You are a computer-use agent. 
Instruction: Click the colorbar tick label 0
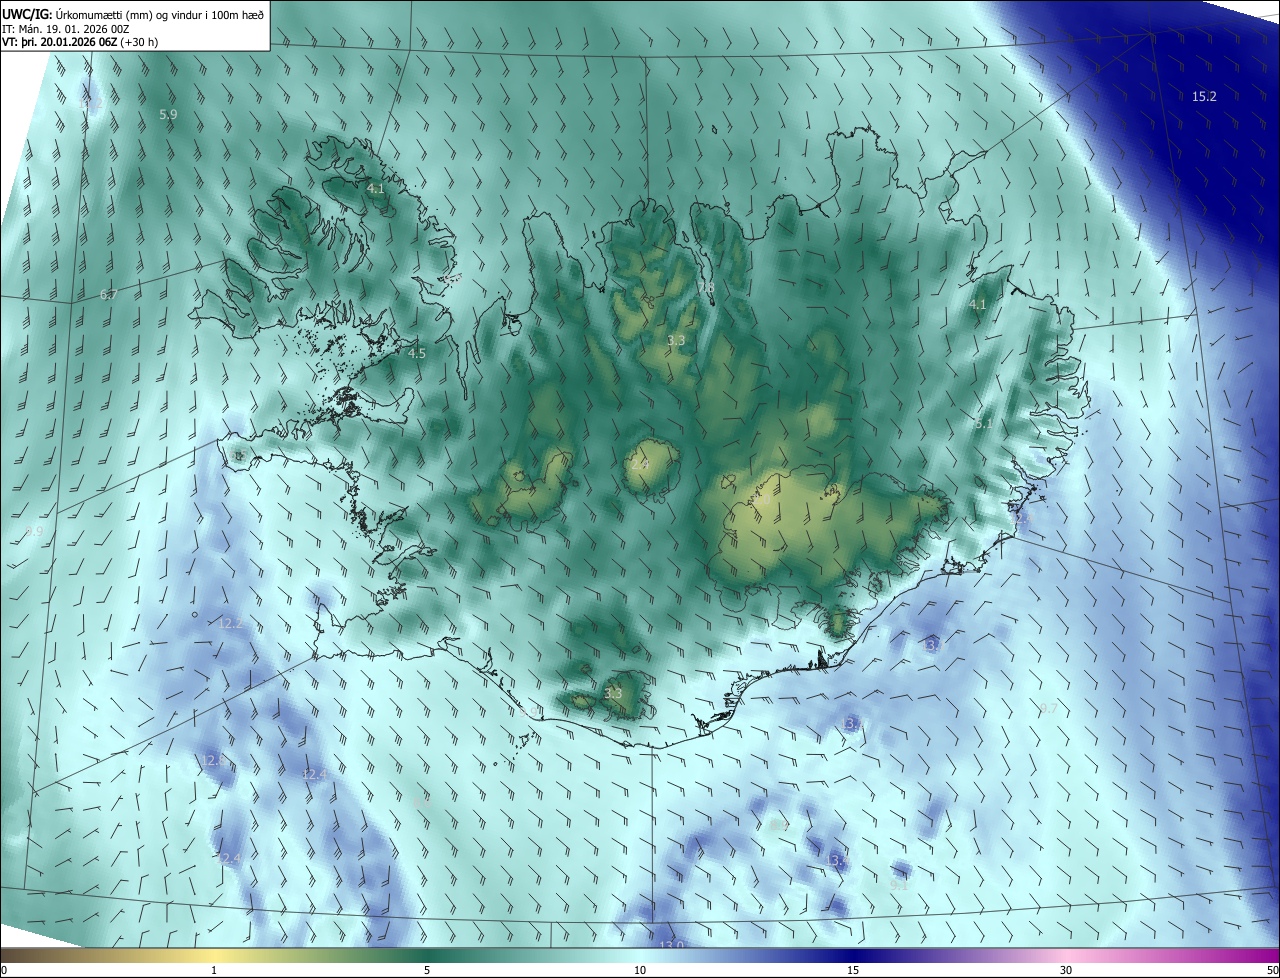coord(4,970)
